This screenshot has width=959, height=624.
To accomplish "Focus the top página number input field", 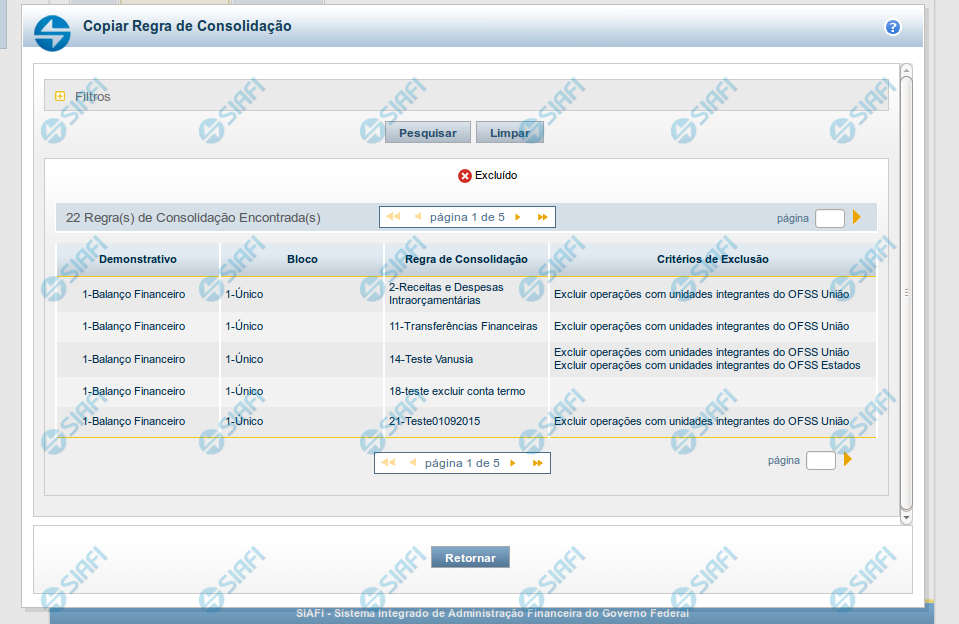I will point(829,218).
